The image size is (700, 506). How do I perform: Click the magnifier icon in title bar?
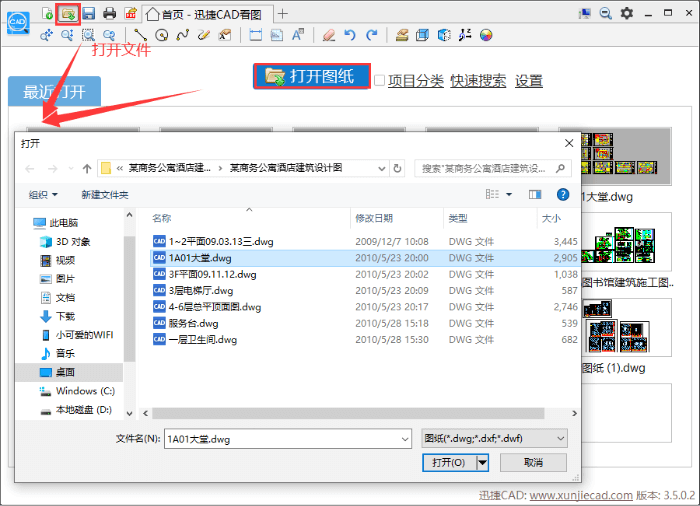pyautogui.click(x=605, y=13)
